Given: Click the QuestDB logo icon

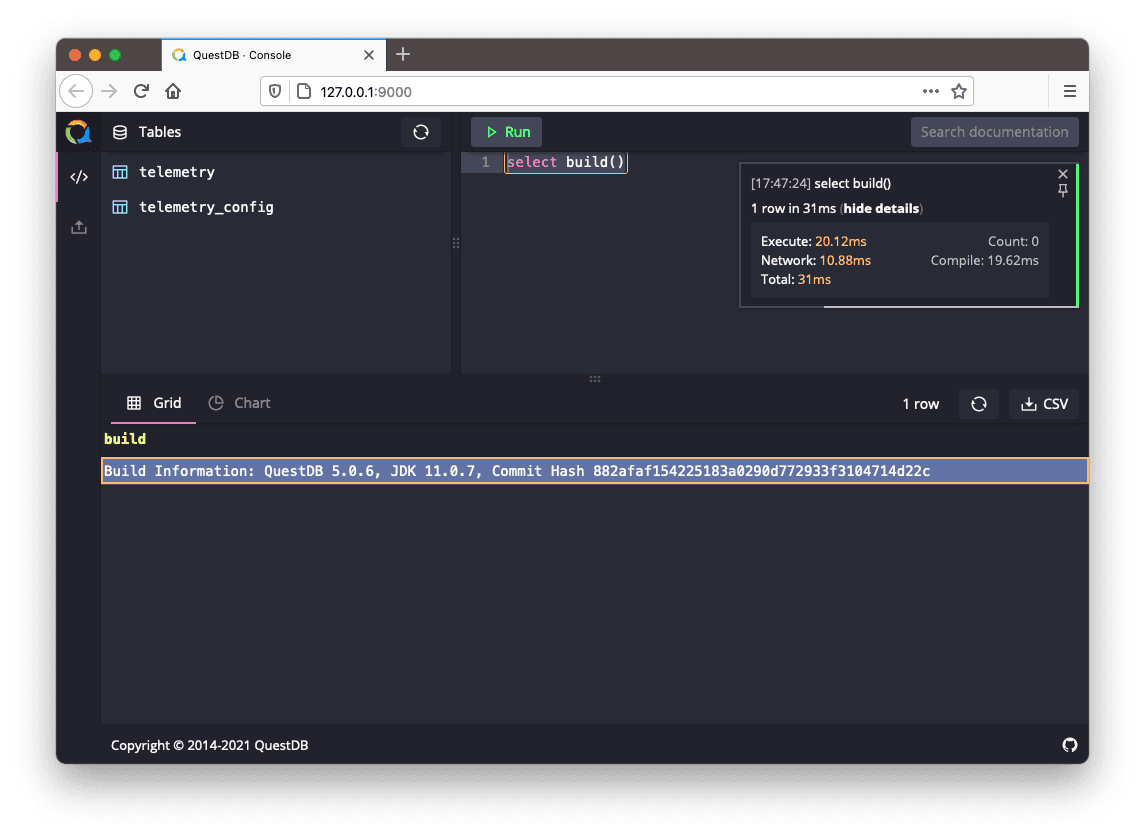Looking at the screenshot, I should (x=78, y=132).
